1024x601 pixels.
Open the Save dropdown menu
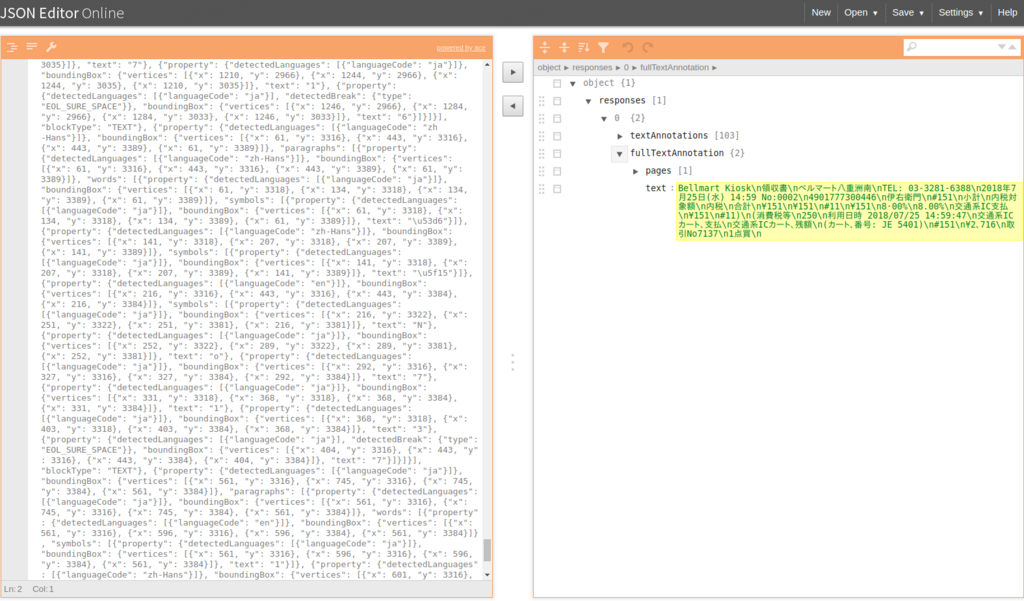pyautogui.click(x=908, y=12)
